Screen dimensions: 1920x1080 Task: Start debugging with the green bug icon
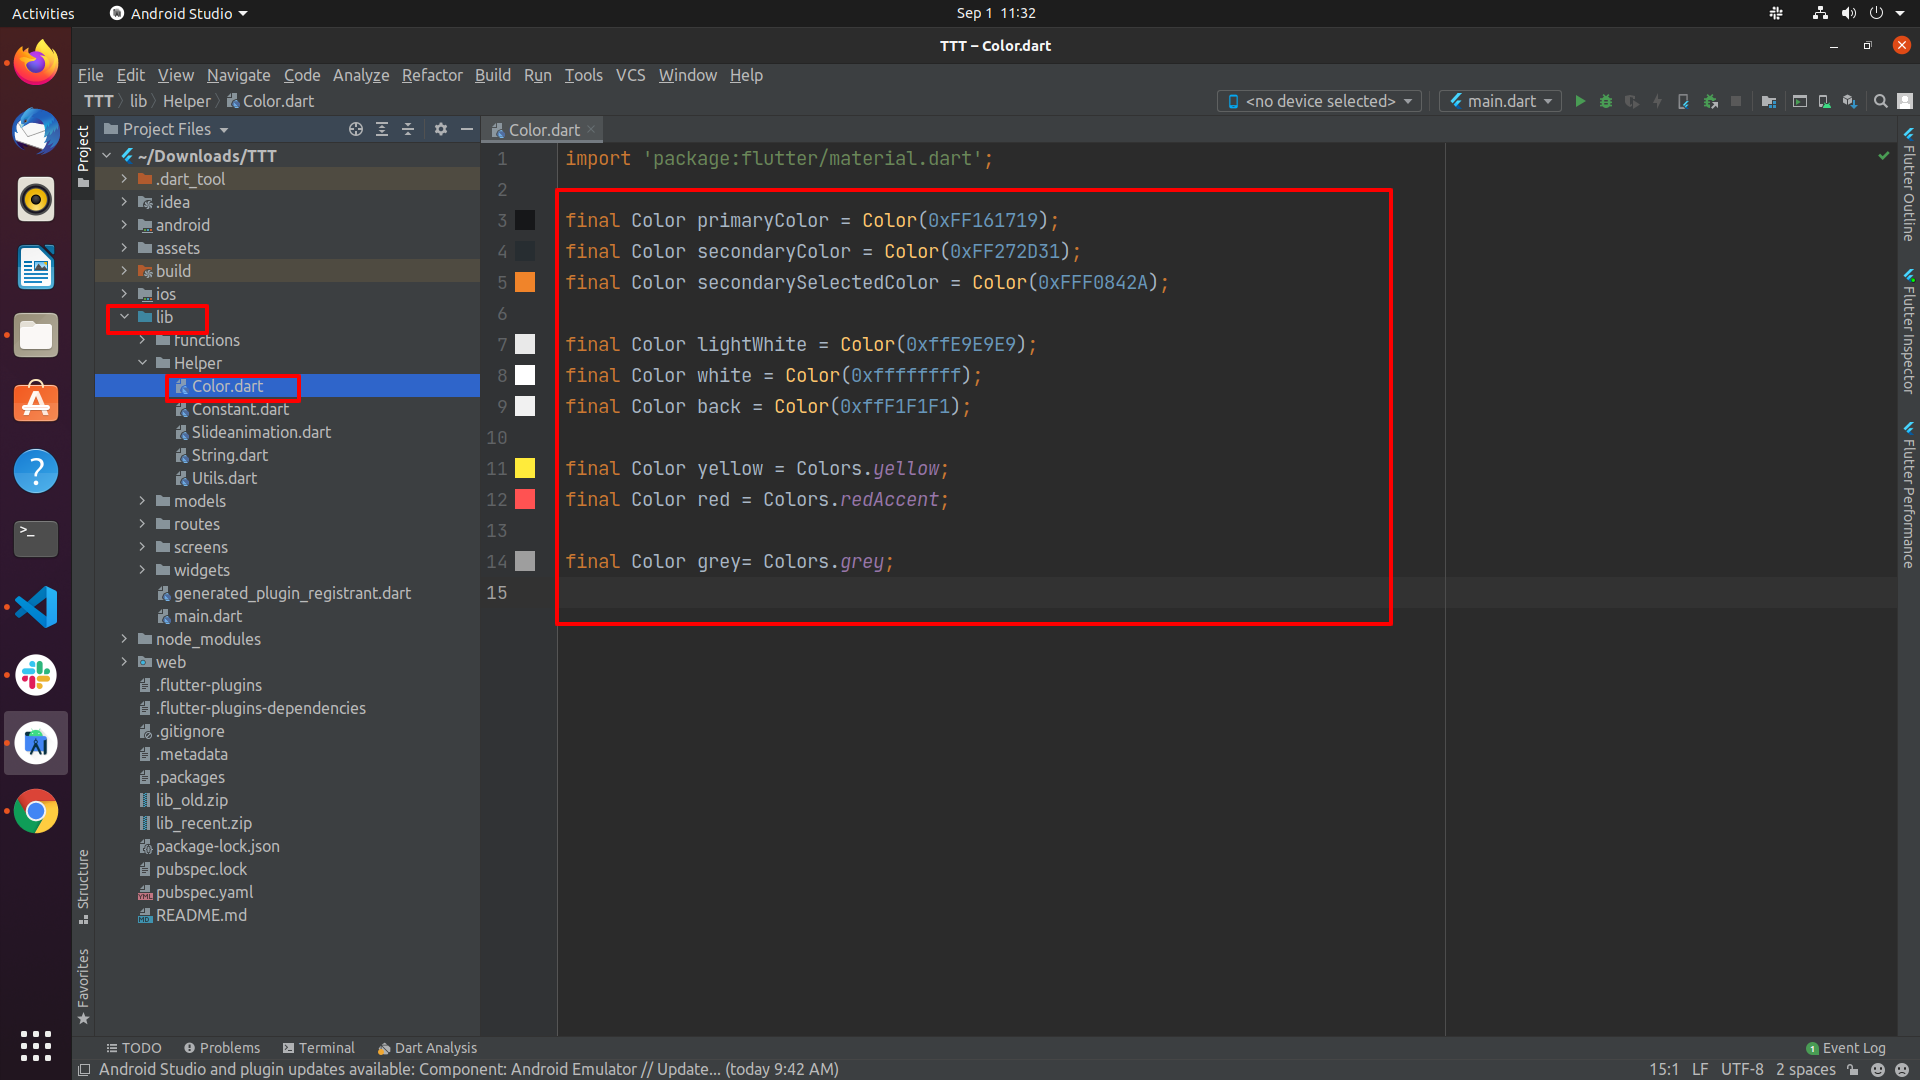tap(1606, 101)
